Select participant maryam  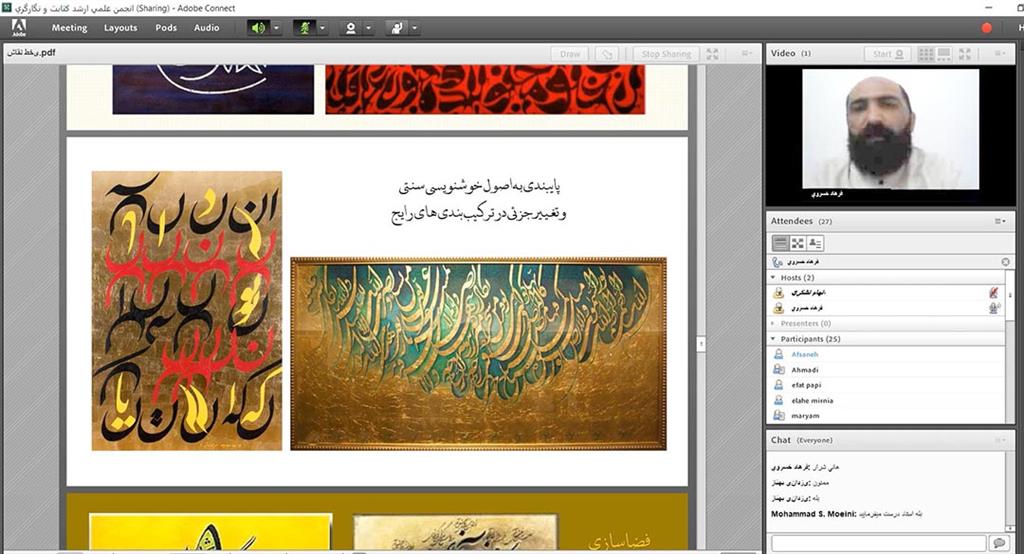click(x=887, y=416)
